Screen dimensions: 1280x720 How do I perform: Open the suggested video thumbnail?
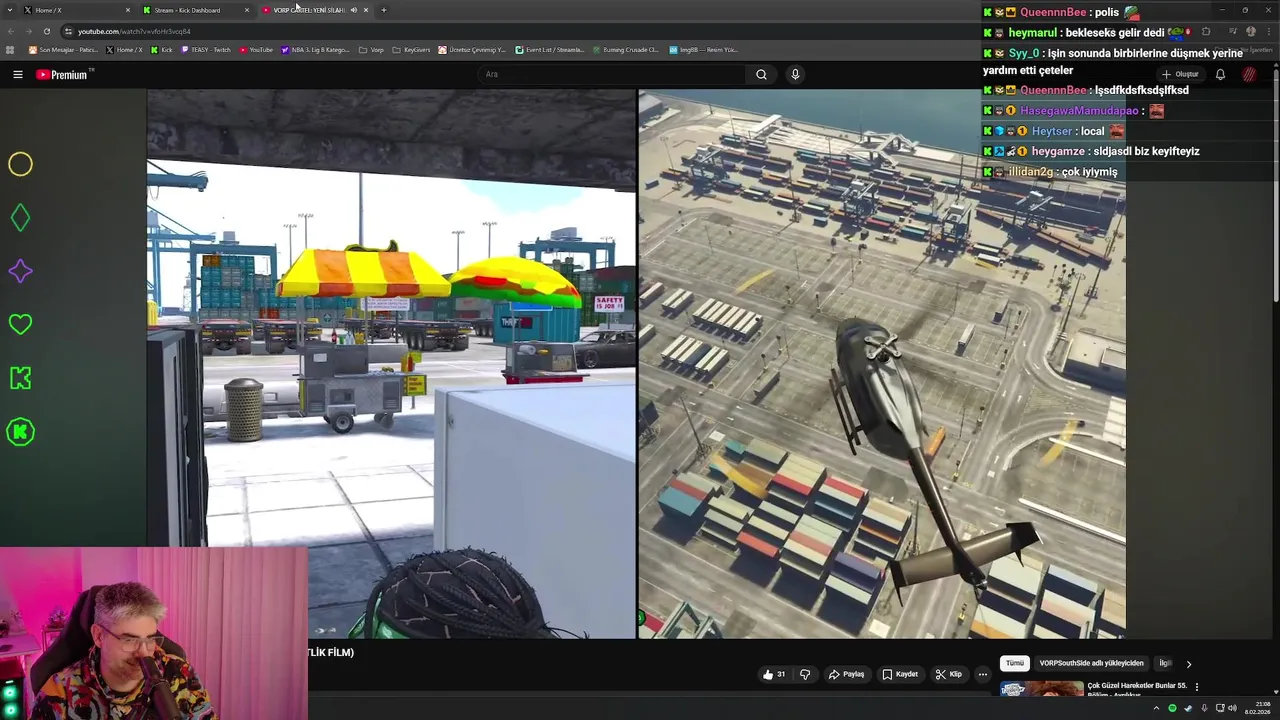[x=1041, y=689]
